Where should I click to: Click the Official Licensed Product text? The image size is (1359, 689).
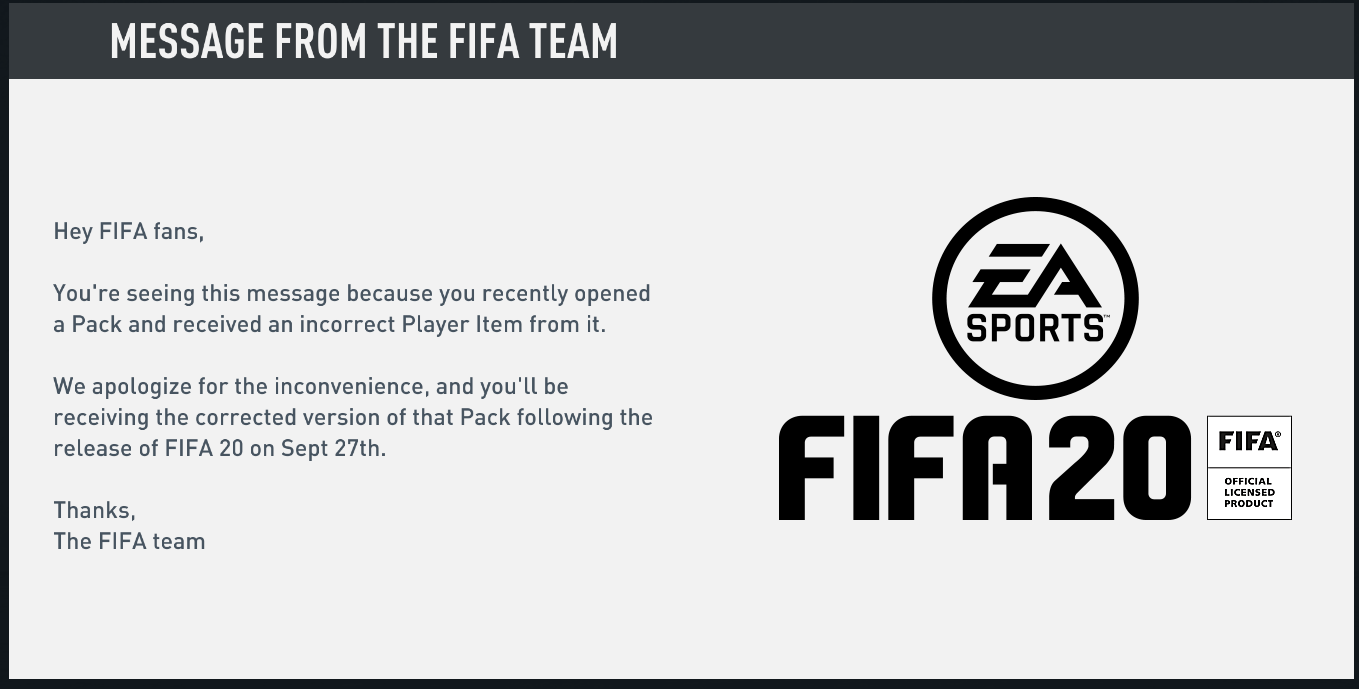click(1249, 492)
